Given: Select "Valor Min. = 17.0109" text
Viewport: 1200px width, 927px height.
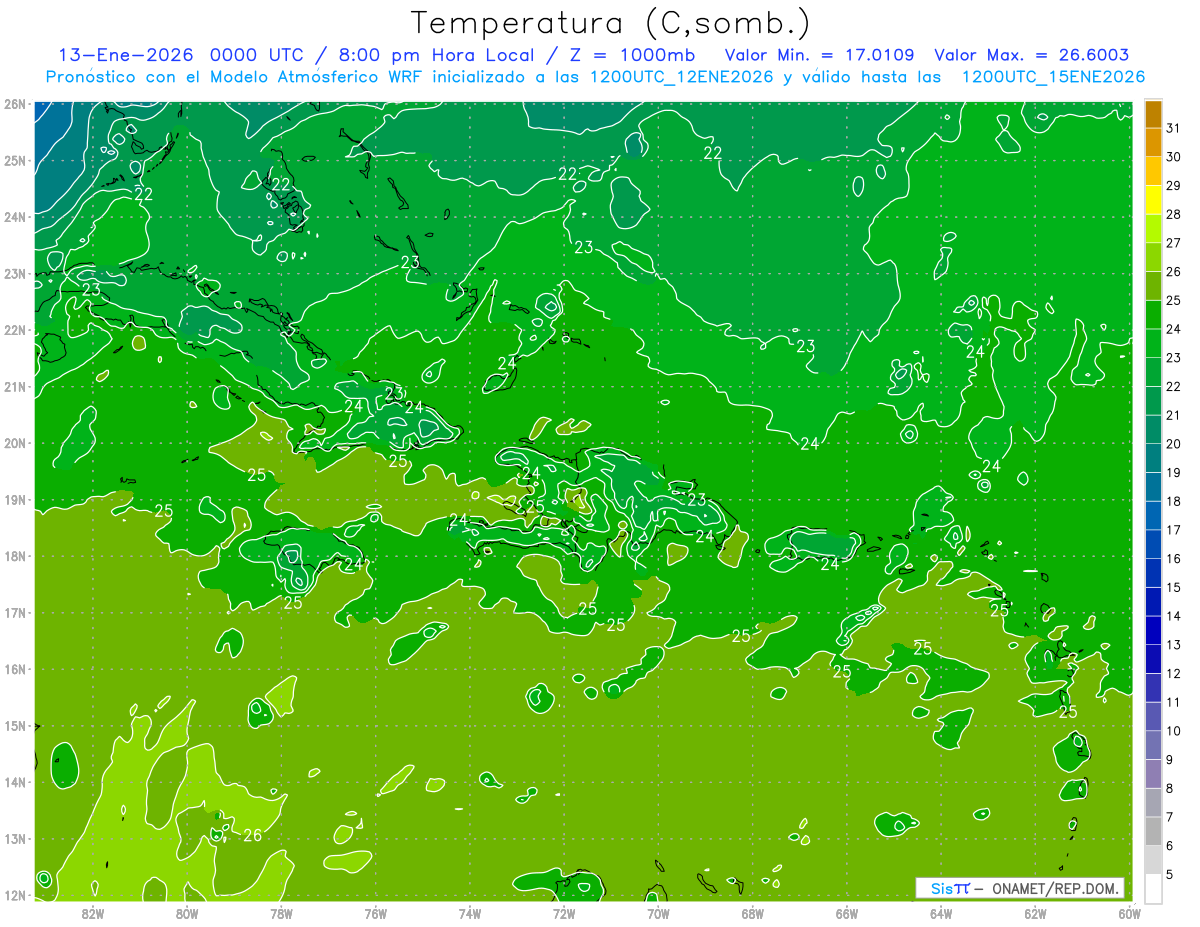Looking at the screenshot, I should [x=819, y=55].
